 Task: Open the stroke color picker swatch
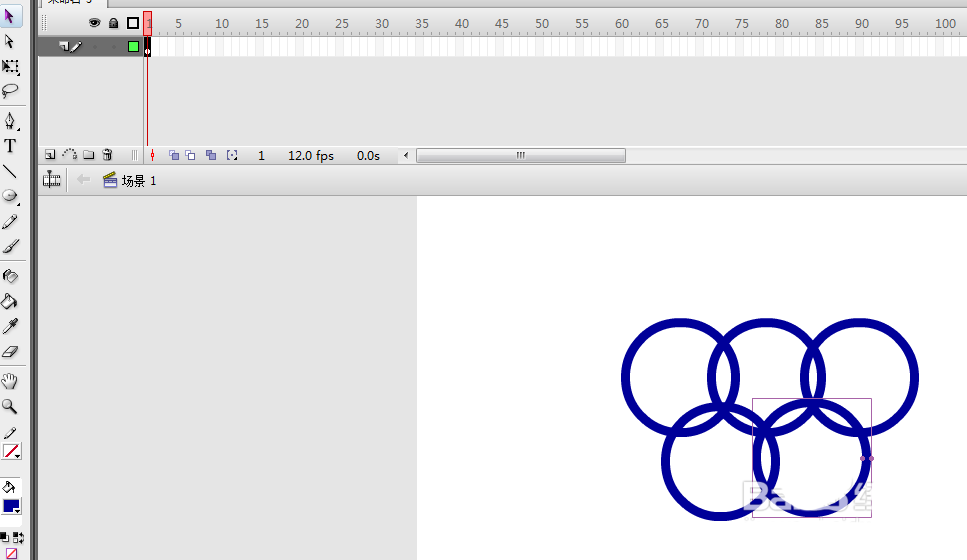pyautogui.click(x=11, y=451)
